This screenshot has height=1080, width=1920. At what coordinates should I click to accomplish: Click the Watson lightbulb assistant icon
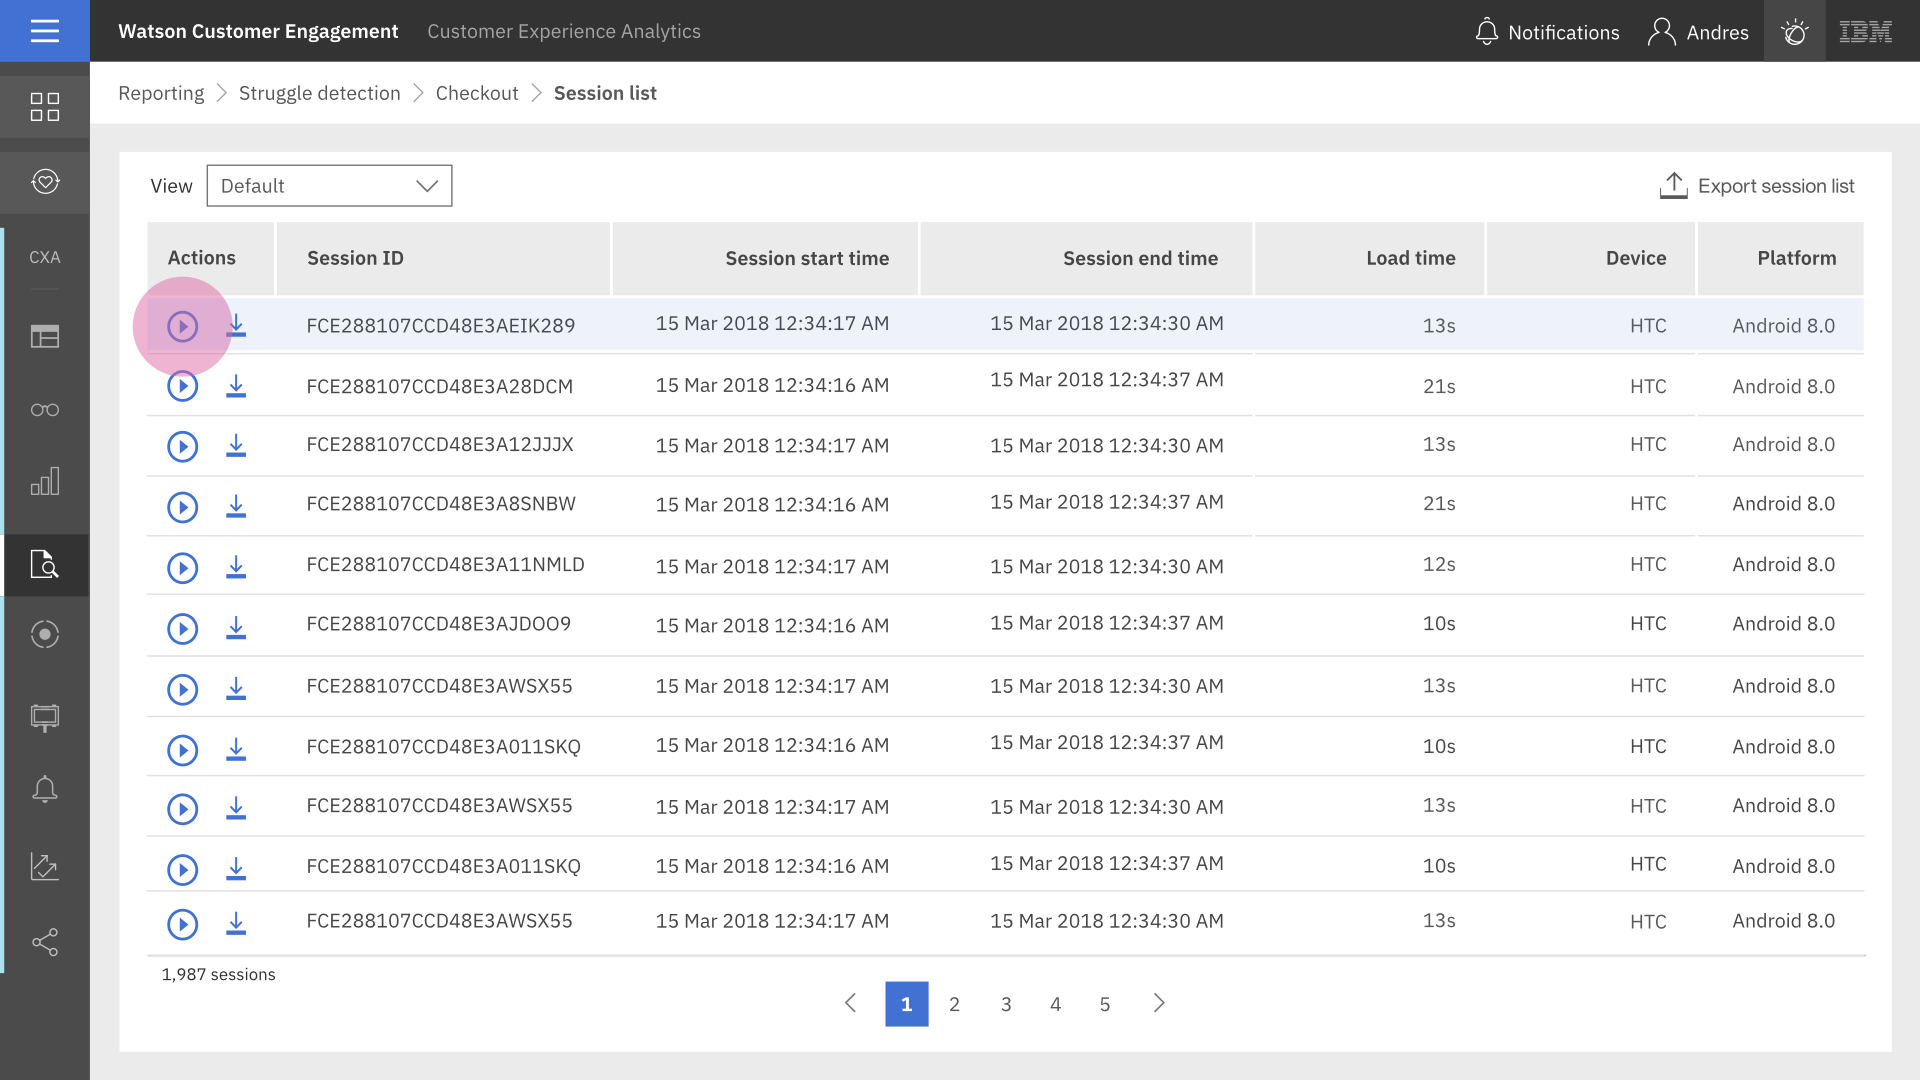point(1795,32)
